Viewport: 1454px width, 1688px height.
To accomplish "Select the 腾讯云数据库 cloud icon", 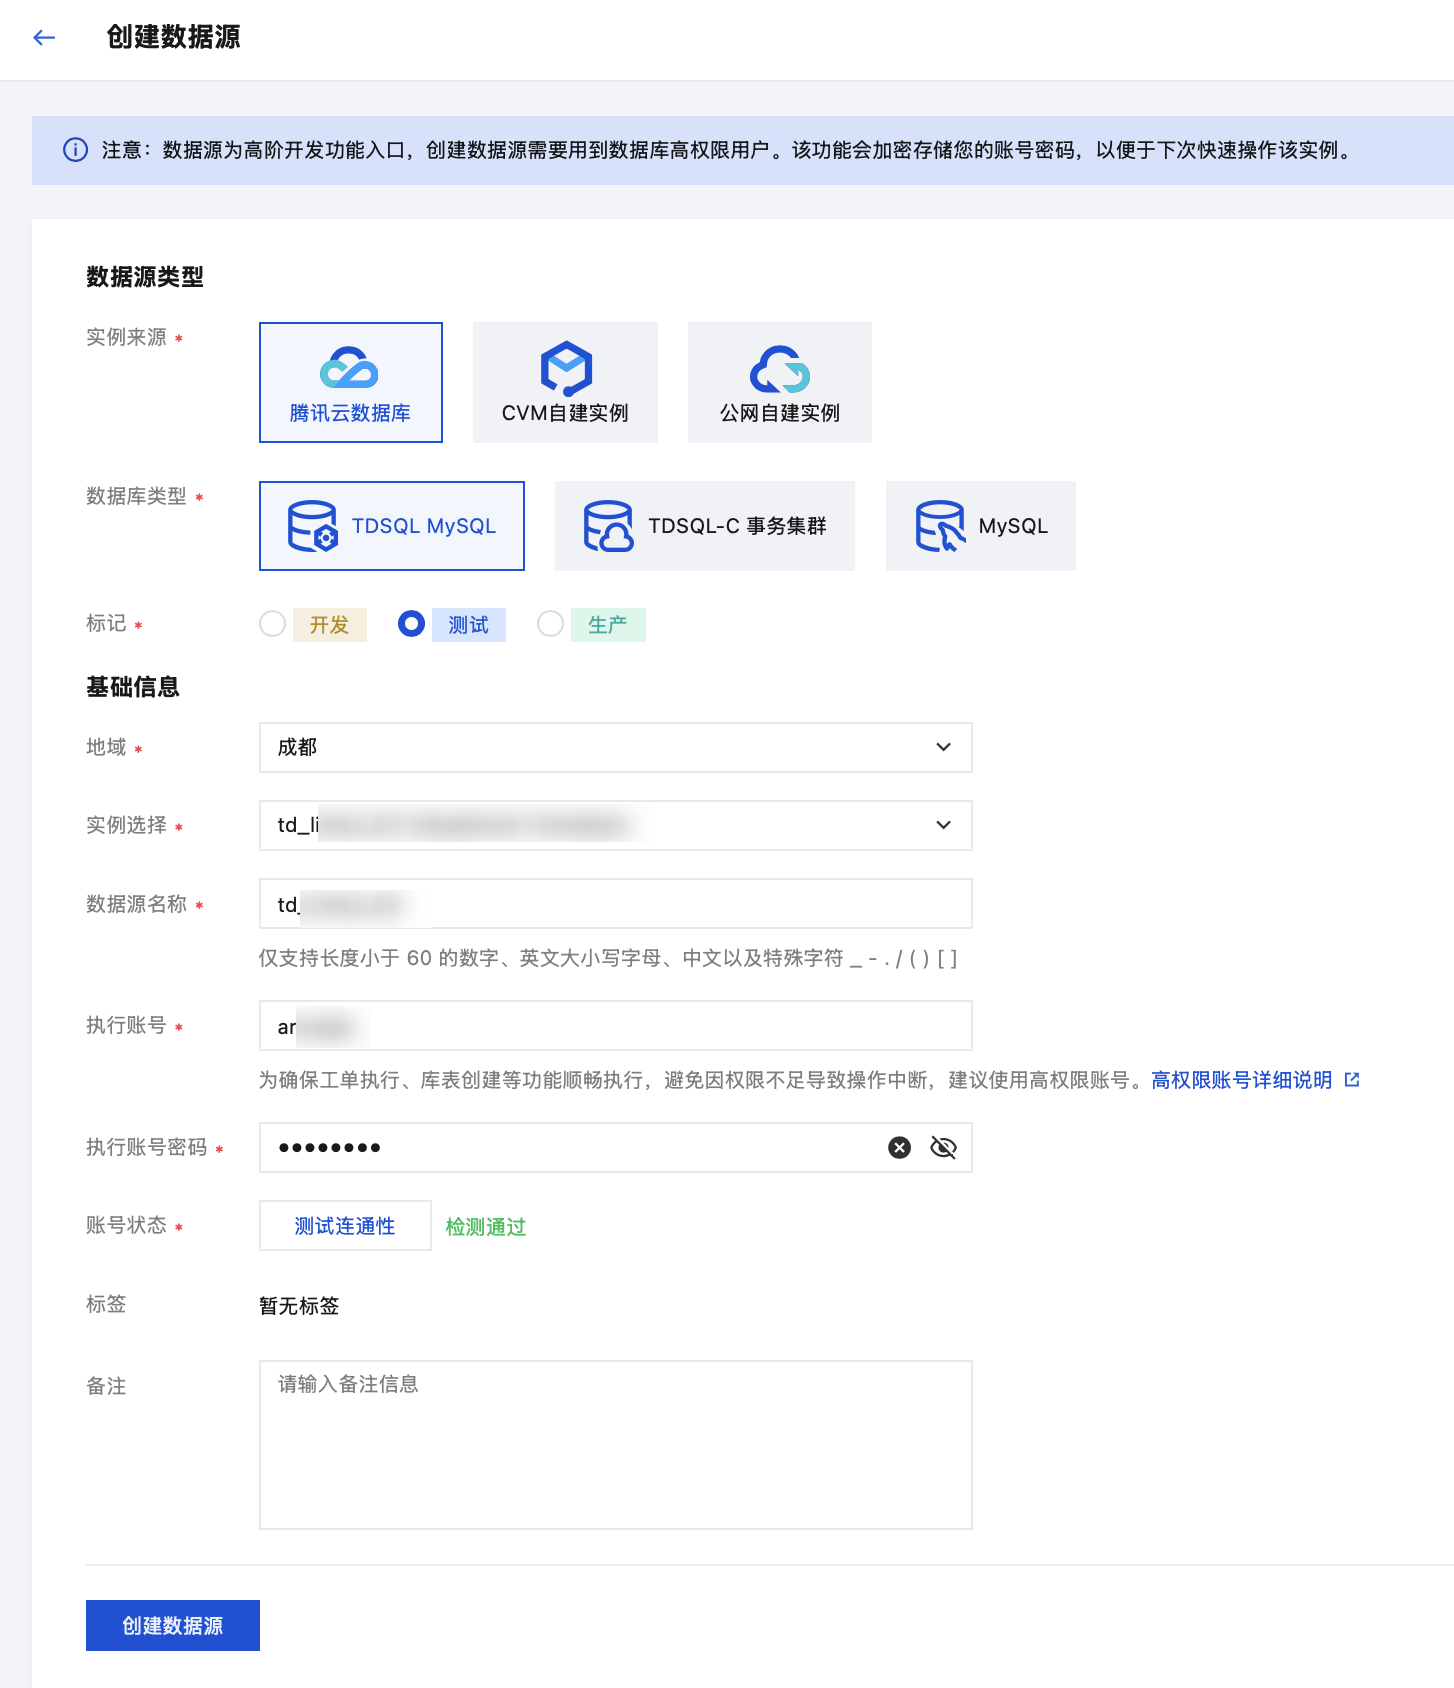I will click(x=349, y=368).
